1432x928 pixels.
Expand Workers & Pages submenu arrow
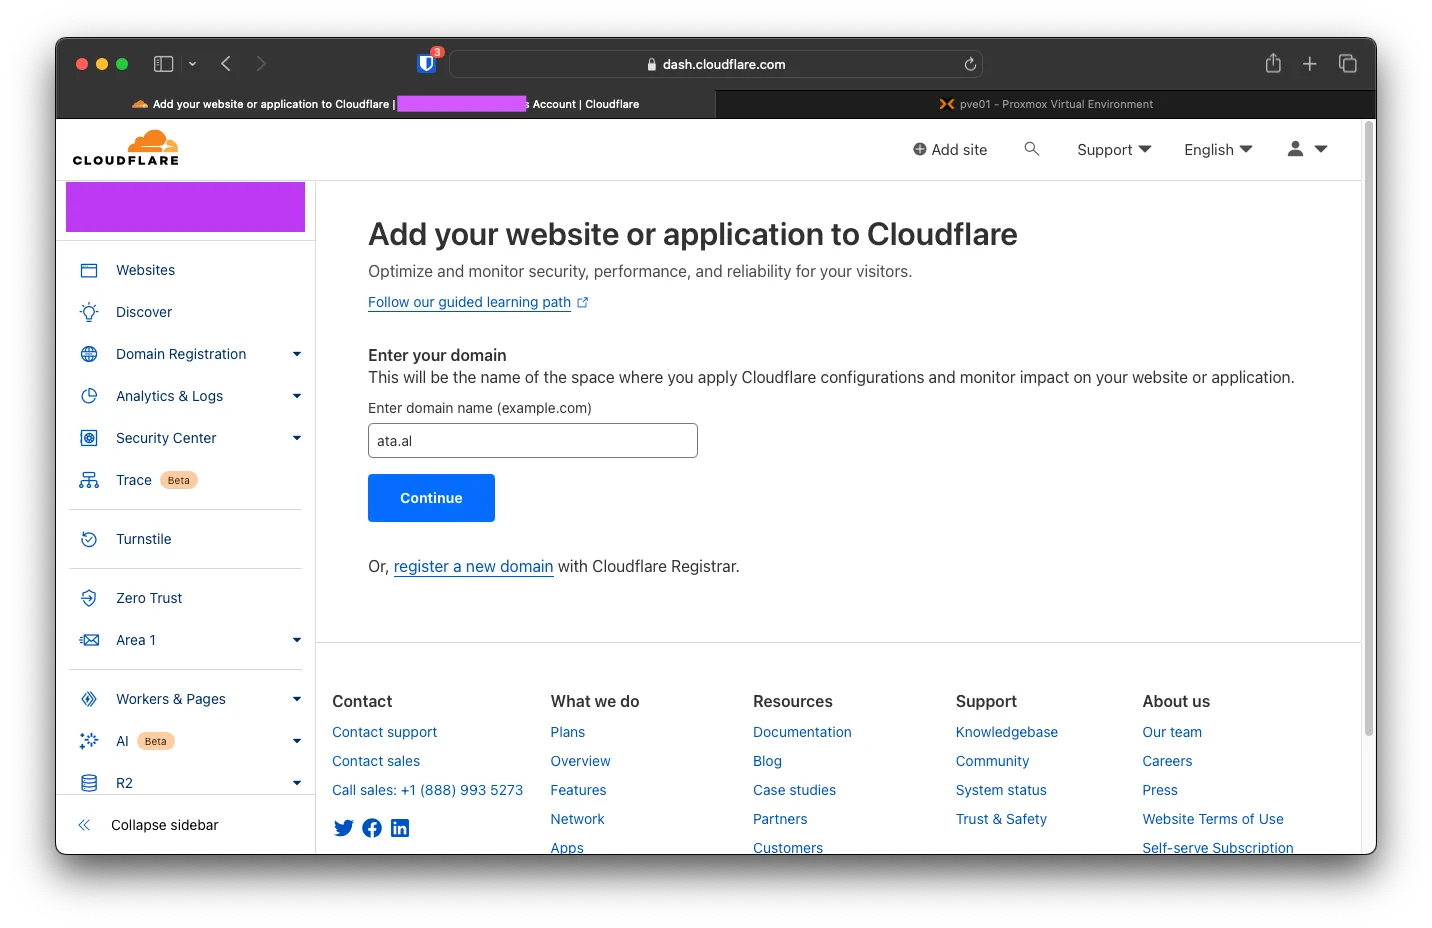coord(297,699)
